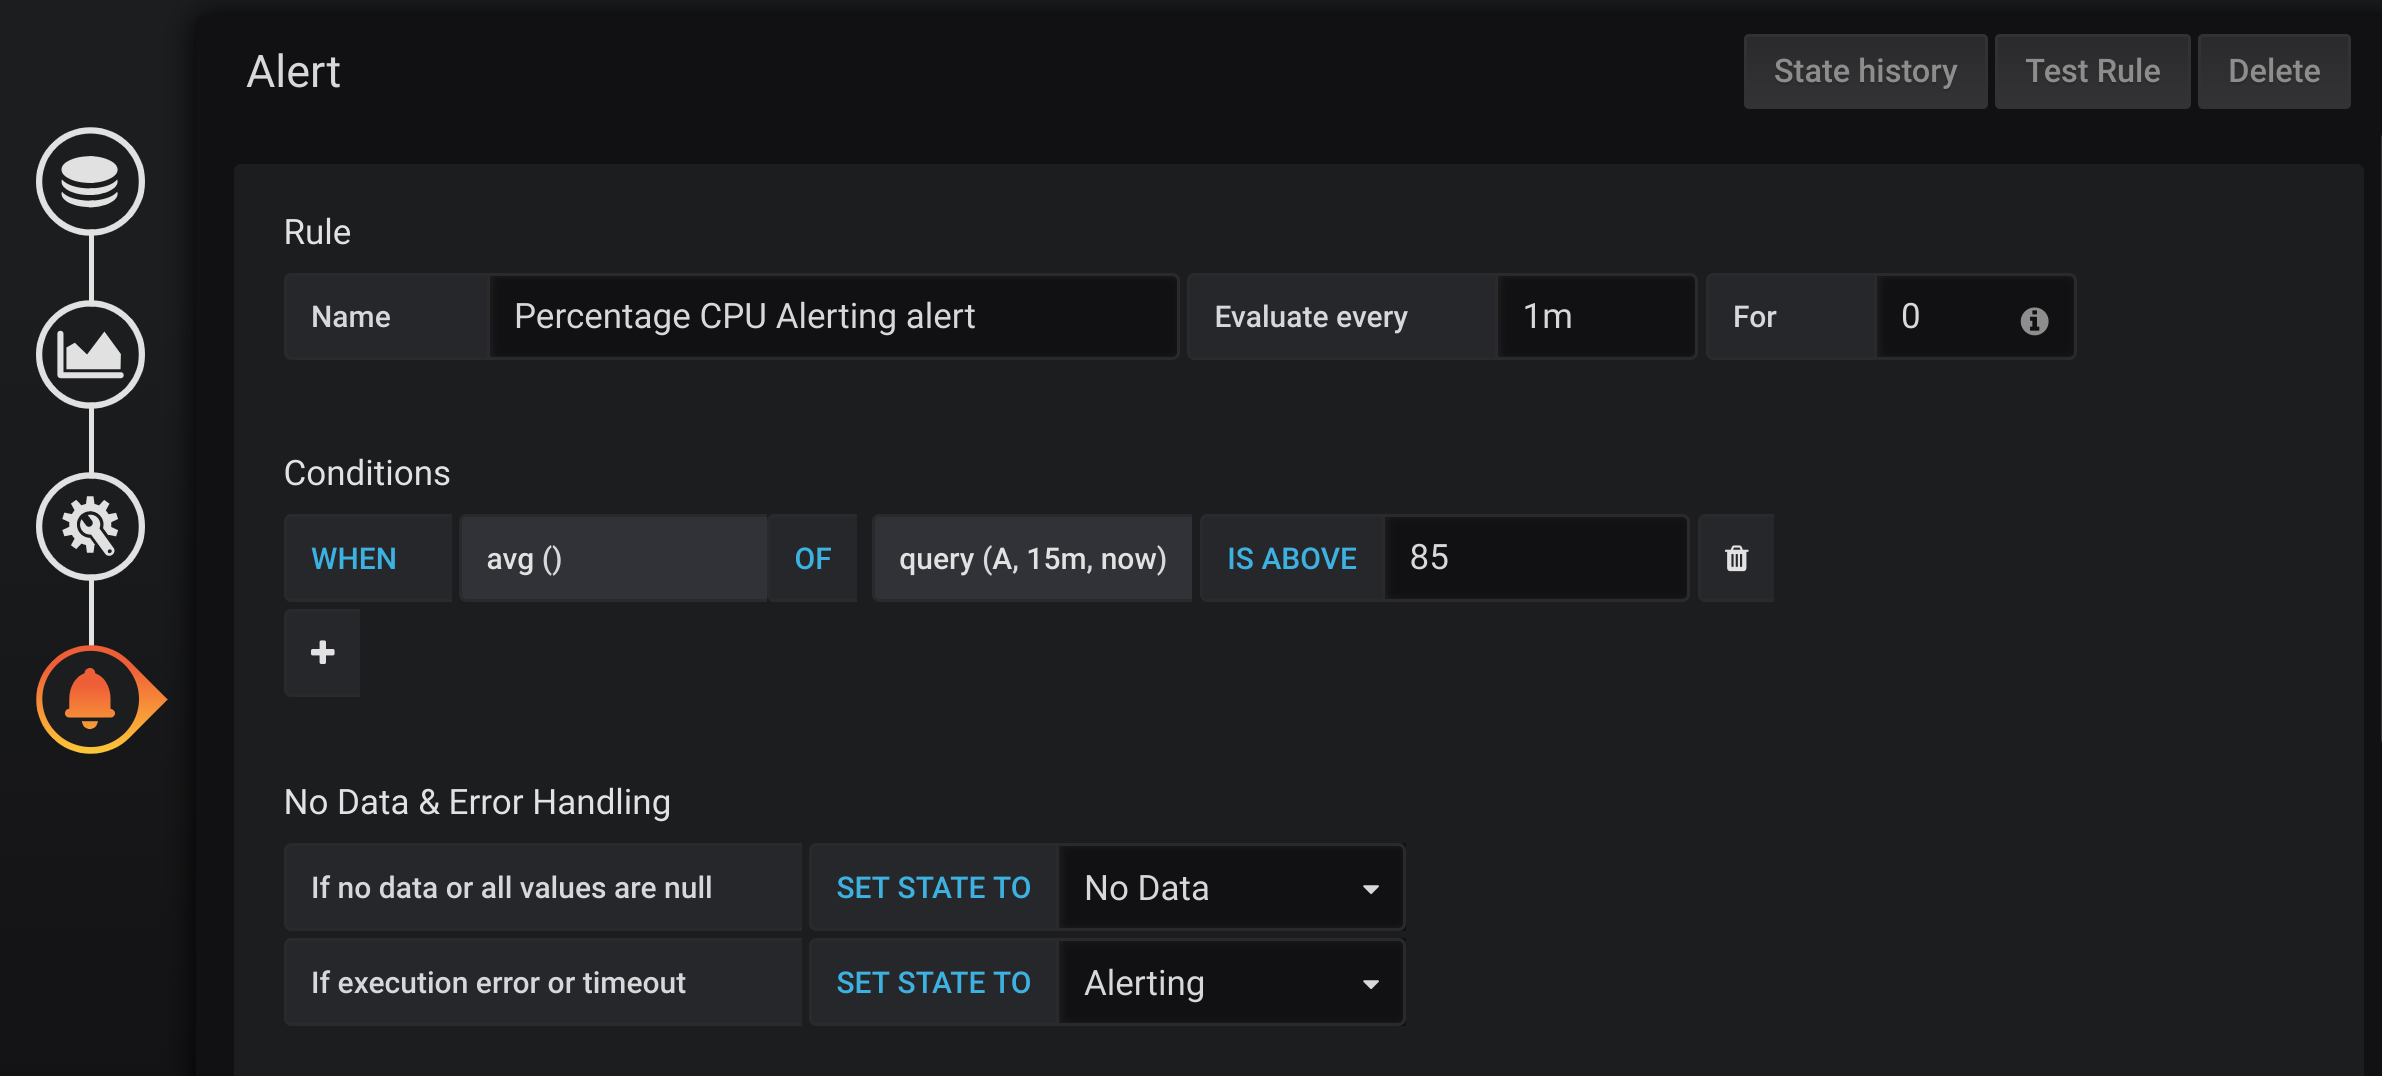The image size is (2382, 1076).
Task: Click SET STATE TO for execution errors
Action: click(932, 982)
